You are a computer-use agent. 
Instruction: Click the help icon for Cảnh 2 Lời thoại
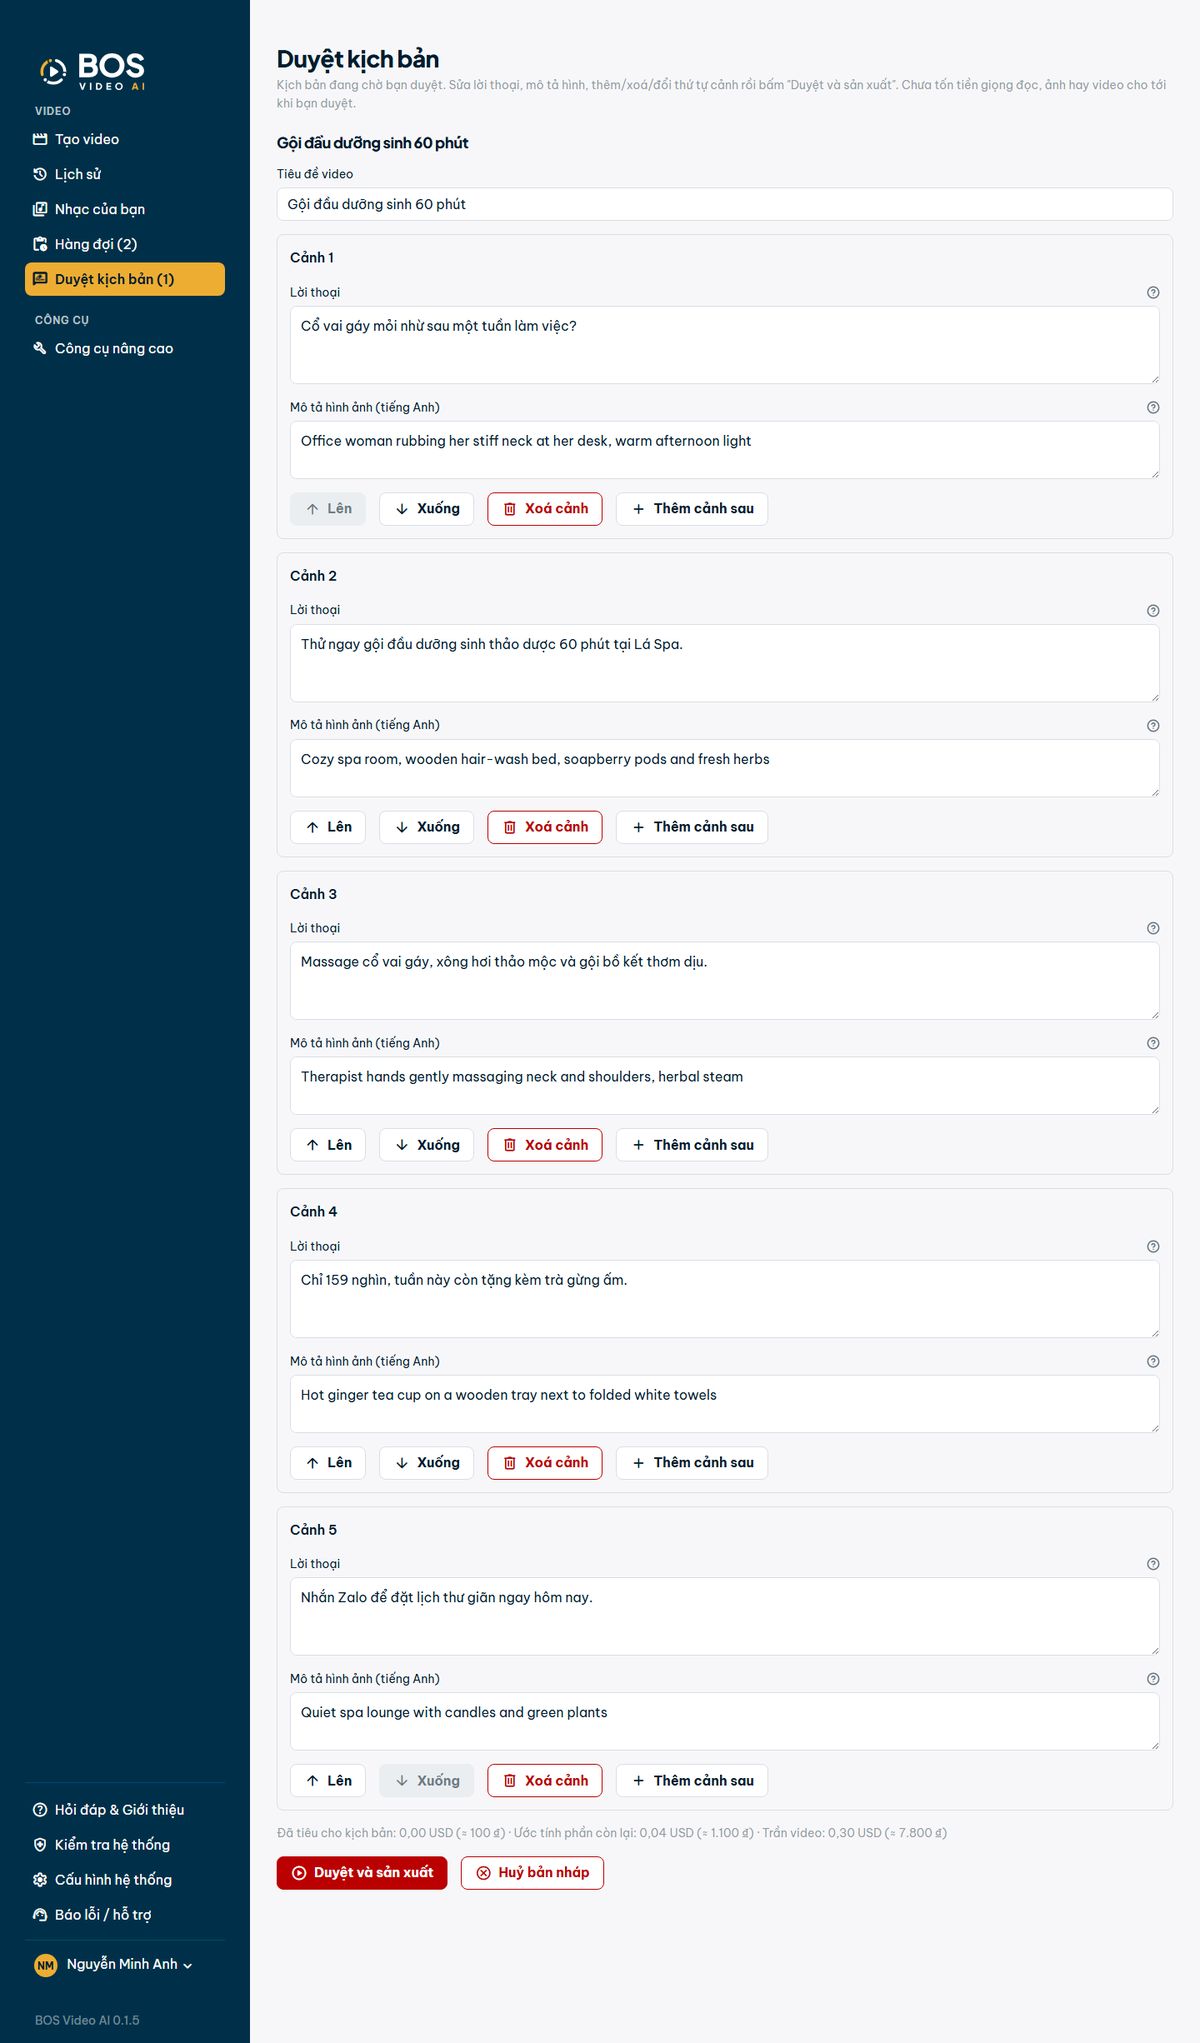pyautogui.click(x=1153, y=610)
